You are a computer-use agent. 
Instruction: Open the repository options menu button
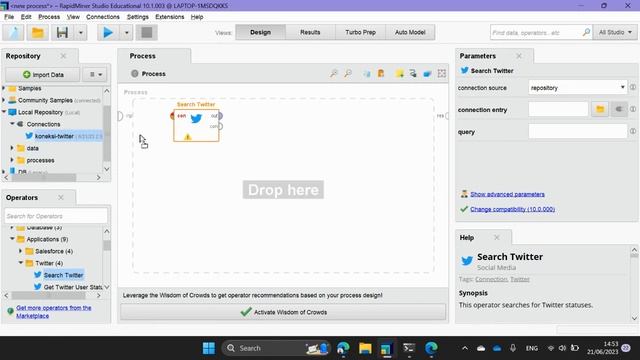click(x=95, y=75)
